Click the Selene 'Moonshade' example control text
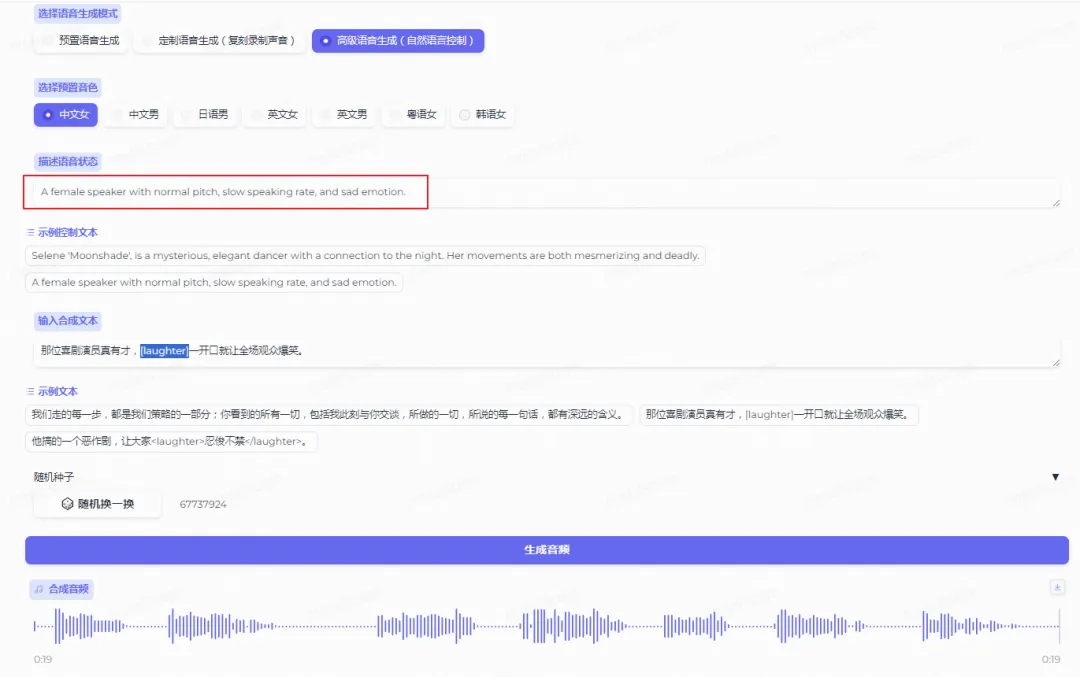The height and width of the screenshot is (677, 1080). tap(365, 255)
